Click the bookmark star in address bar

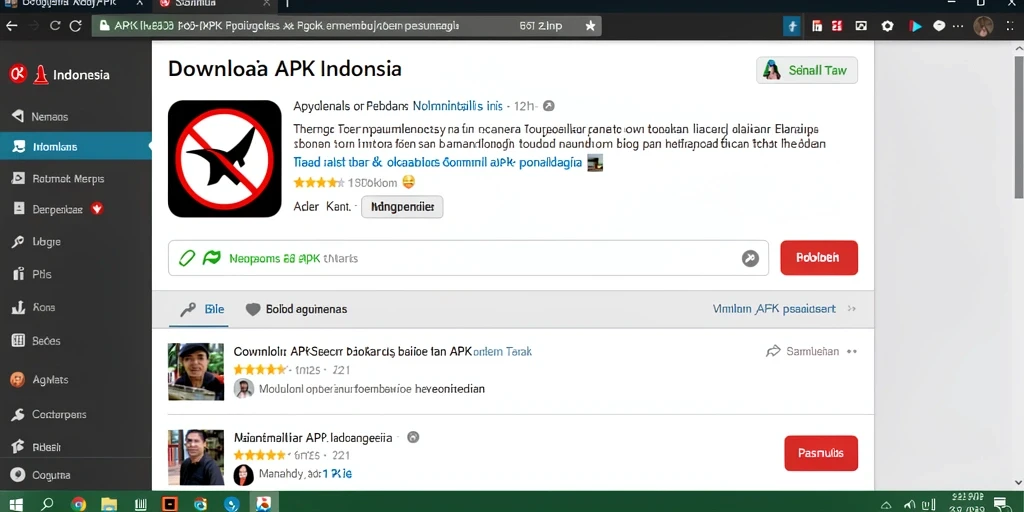pos(590,26)
